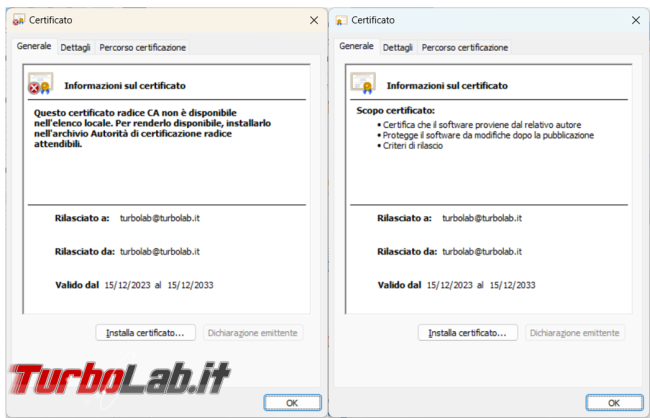Click 'Rilasciato a' email in right window

482,218
